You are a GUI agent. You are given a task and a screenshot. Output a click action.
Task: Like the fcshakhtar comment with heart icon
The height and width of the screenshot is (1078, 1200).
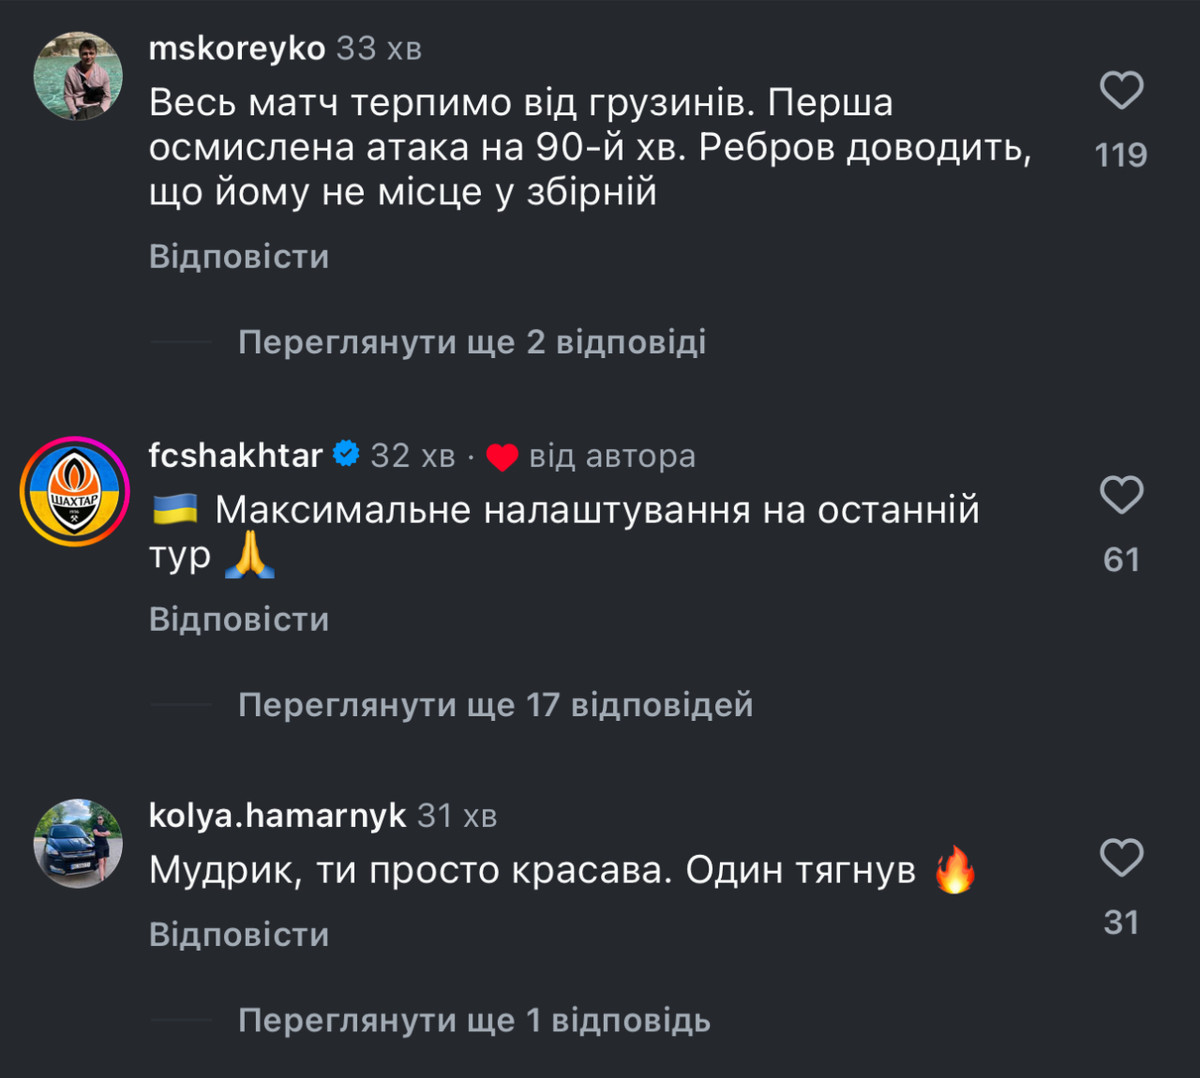pyautogui.click(x=1121, y=495)
